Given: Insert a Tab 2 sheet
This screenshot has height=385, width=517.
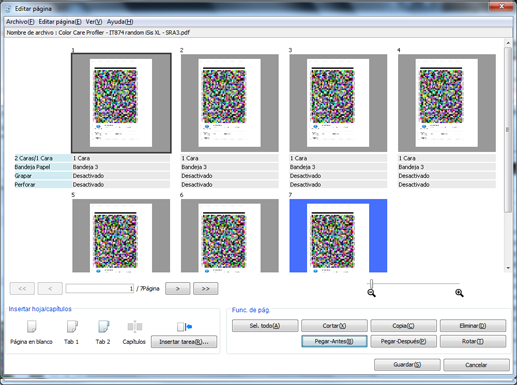Looking at the screenshot, I should (103, 326).
